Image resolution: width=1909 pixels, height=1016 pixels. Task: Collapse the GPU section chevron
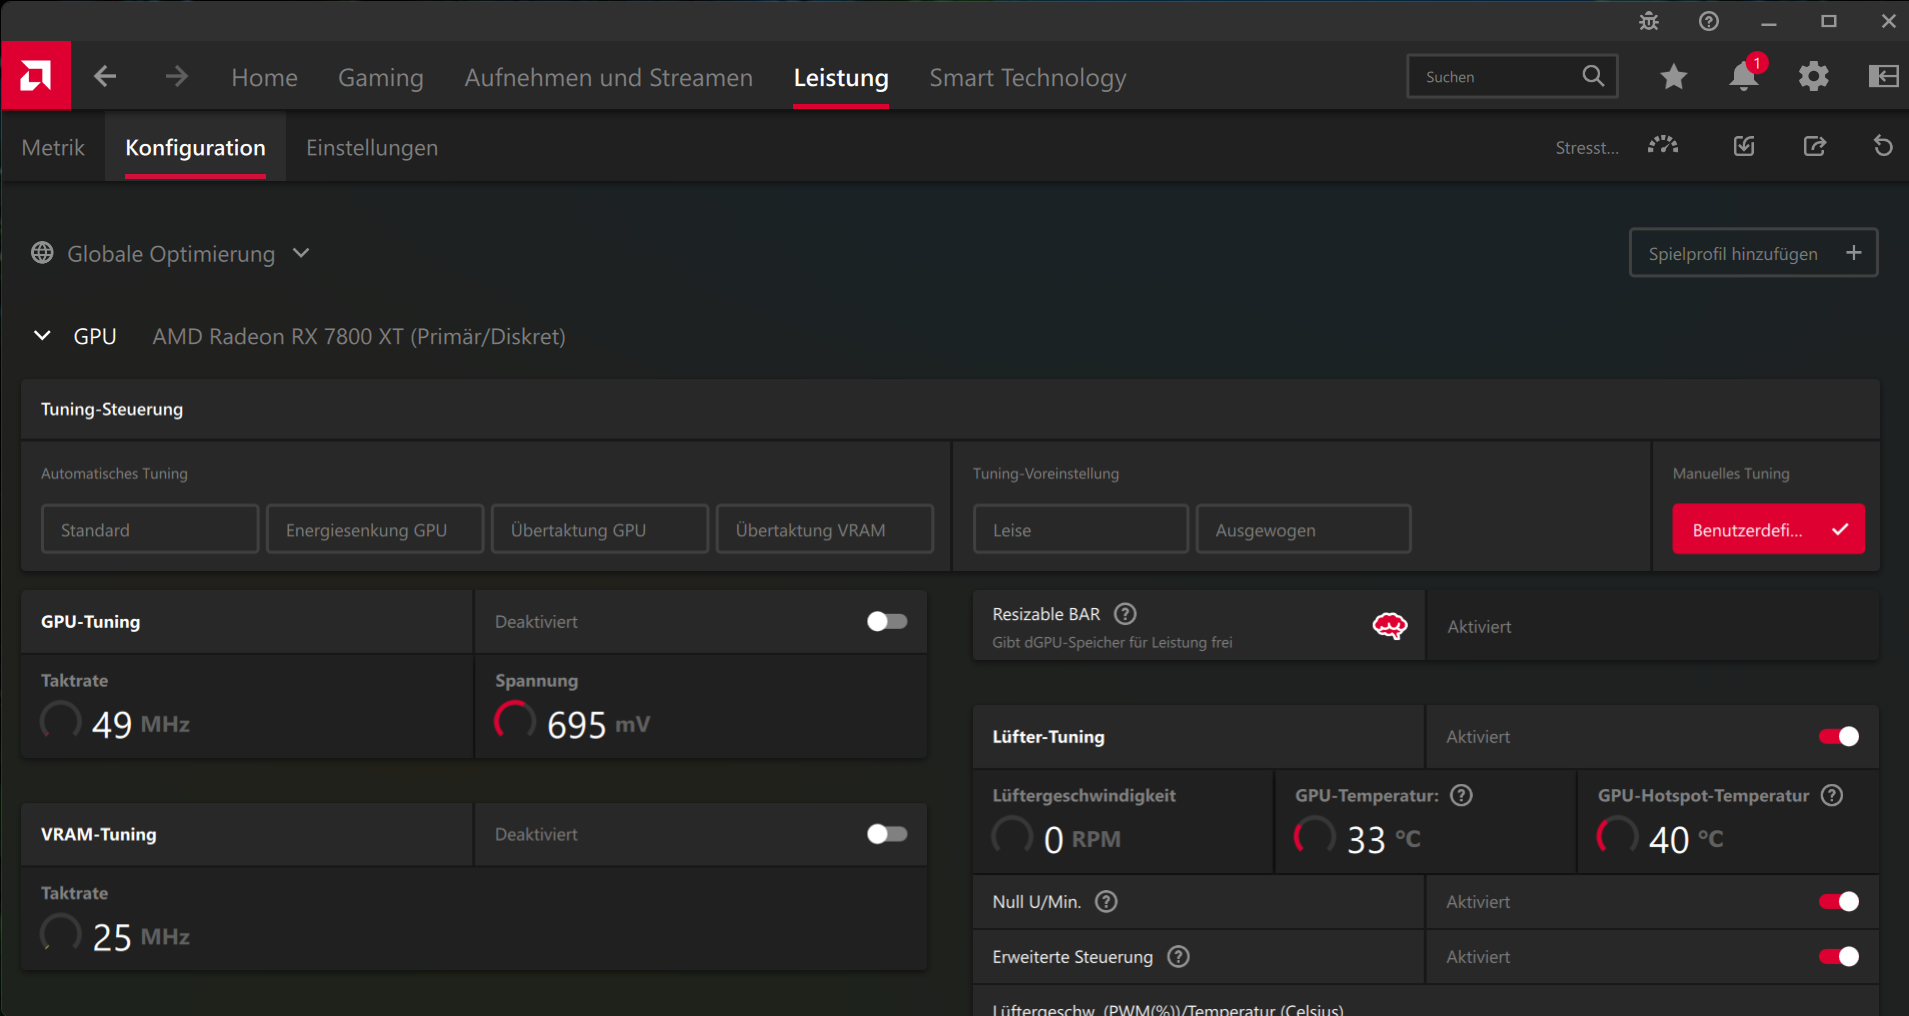(x=42, y=336)
